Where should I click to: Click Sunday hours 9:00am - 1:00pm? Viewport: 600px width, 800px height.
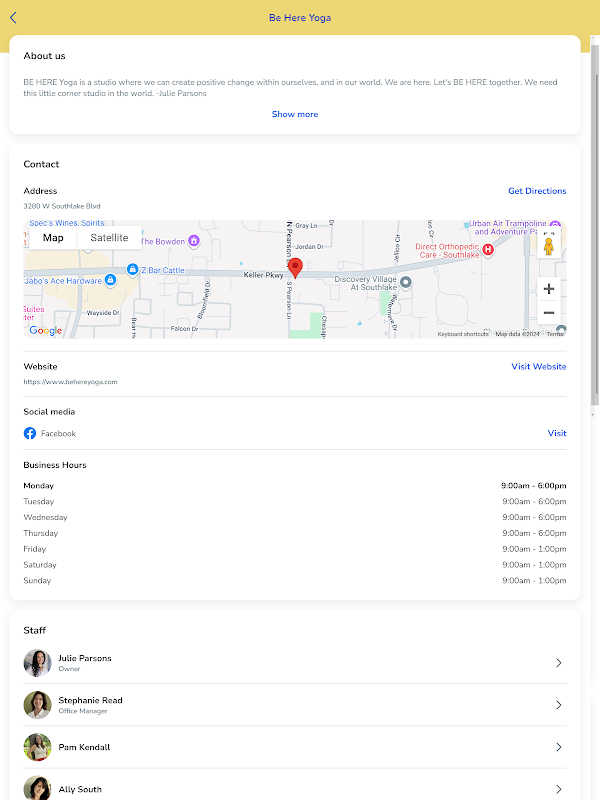point(534,581)
